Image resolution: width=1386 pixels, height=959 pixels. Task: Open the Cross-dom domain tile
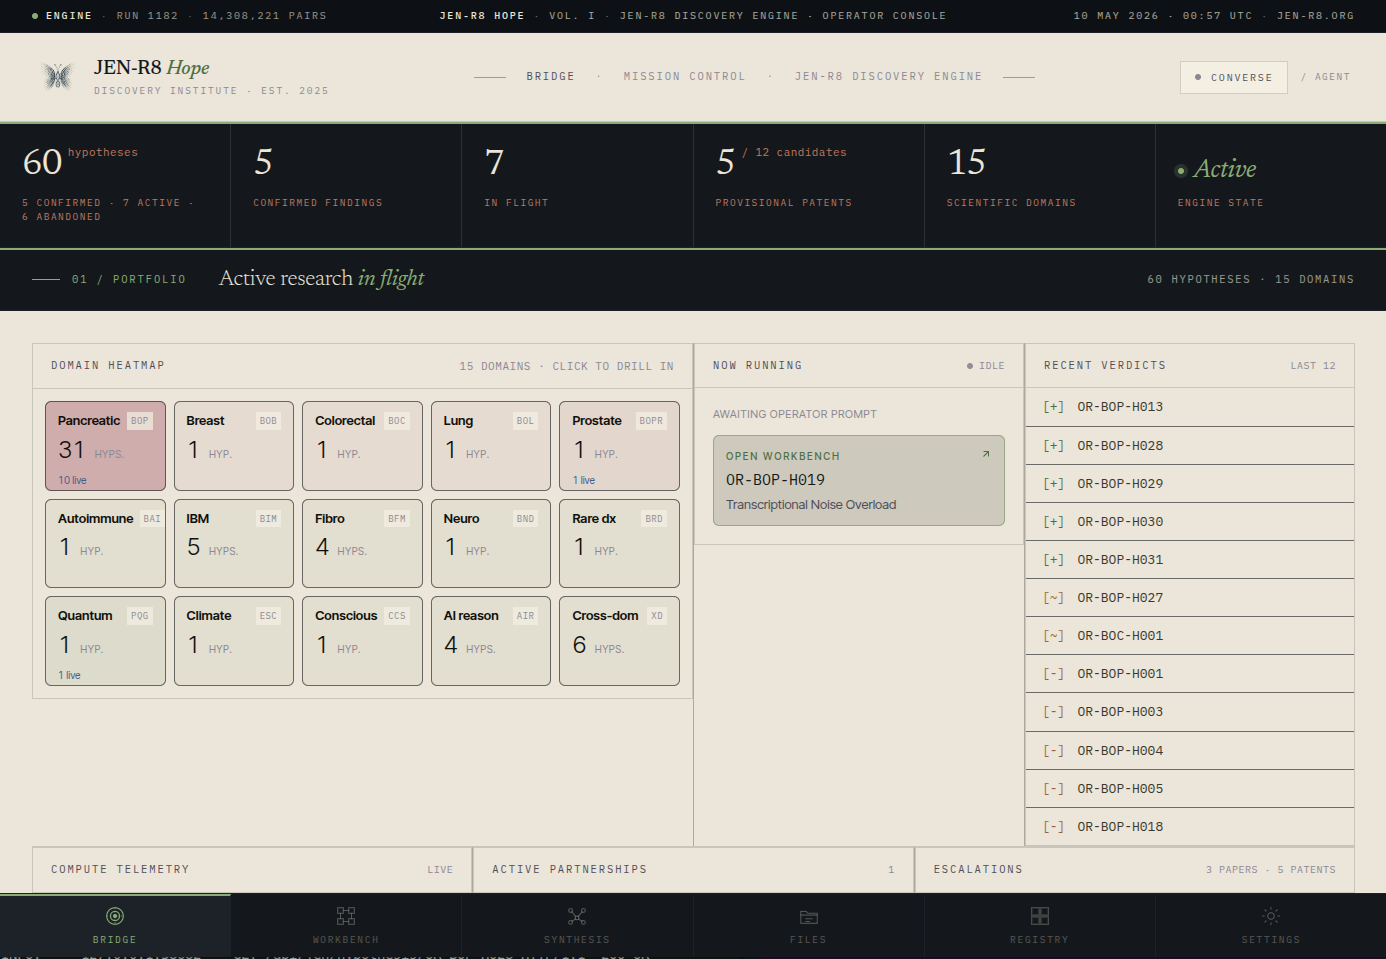pos(619,641)
